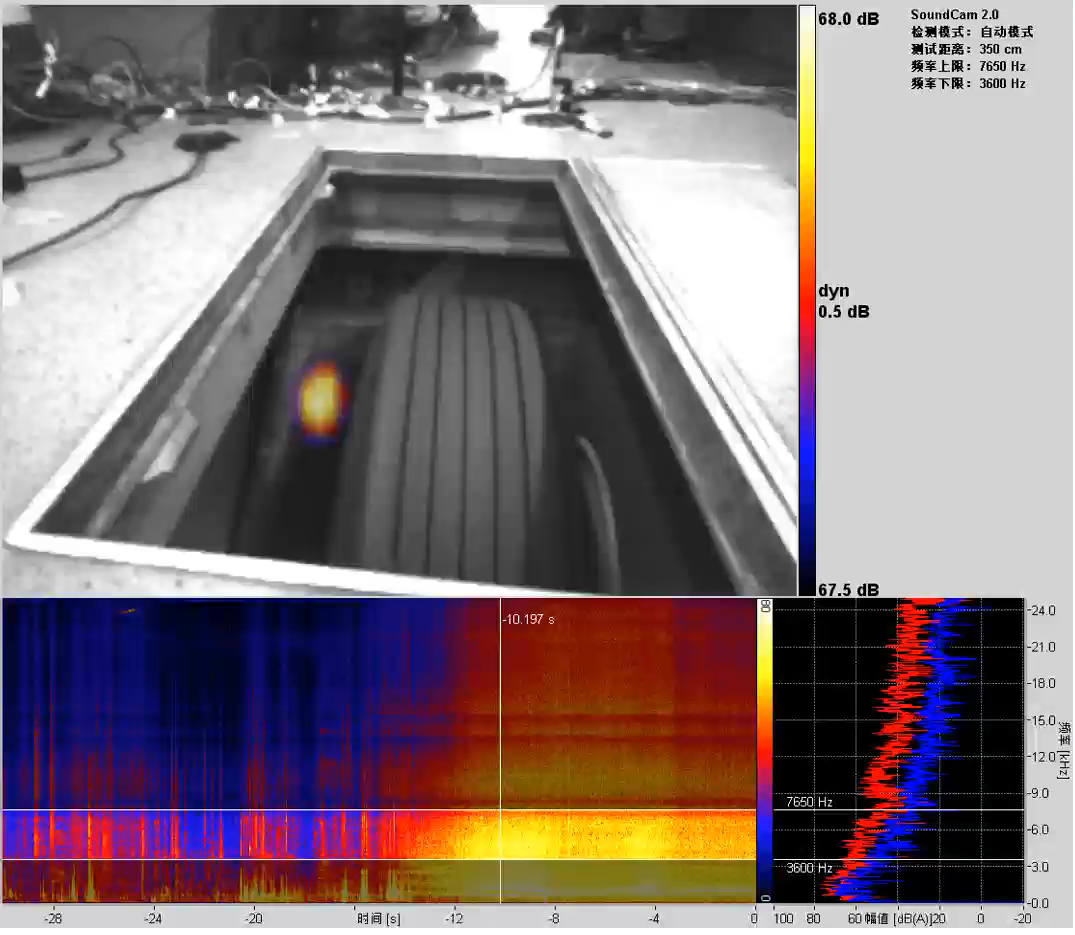Select the 3600 Hz lower frequency line
This screenshot has width=1075, height=935.
[x=380, y=859]
